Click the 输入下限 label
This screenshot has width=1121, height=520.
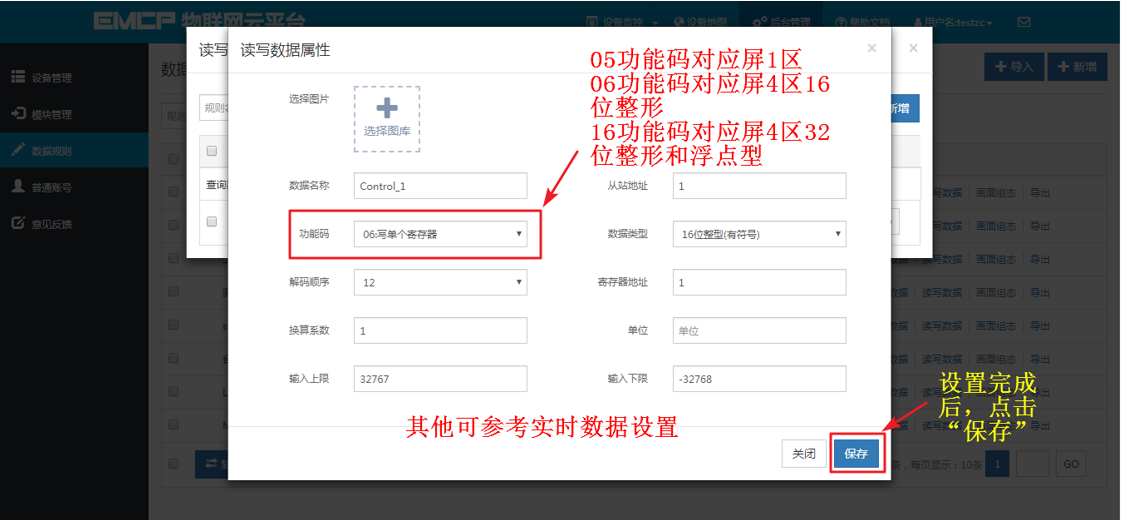[628, 379]
